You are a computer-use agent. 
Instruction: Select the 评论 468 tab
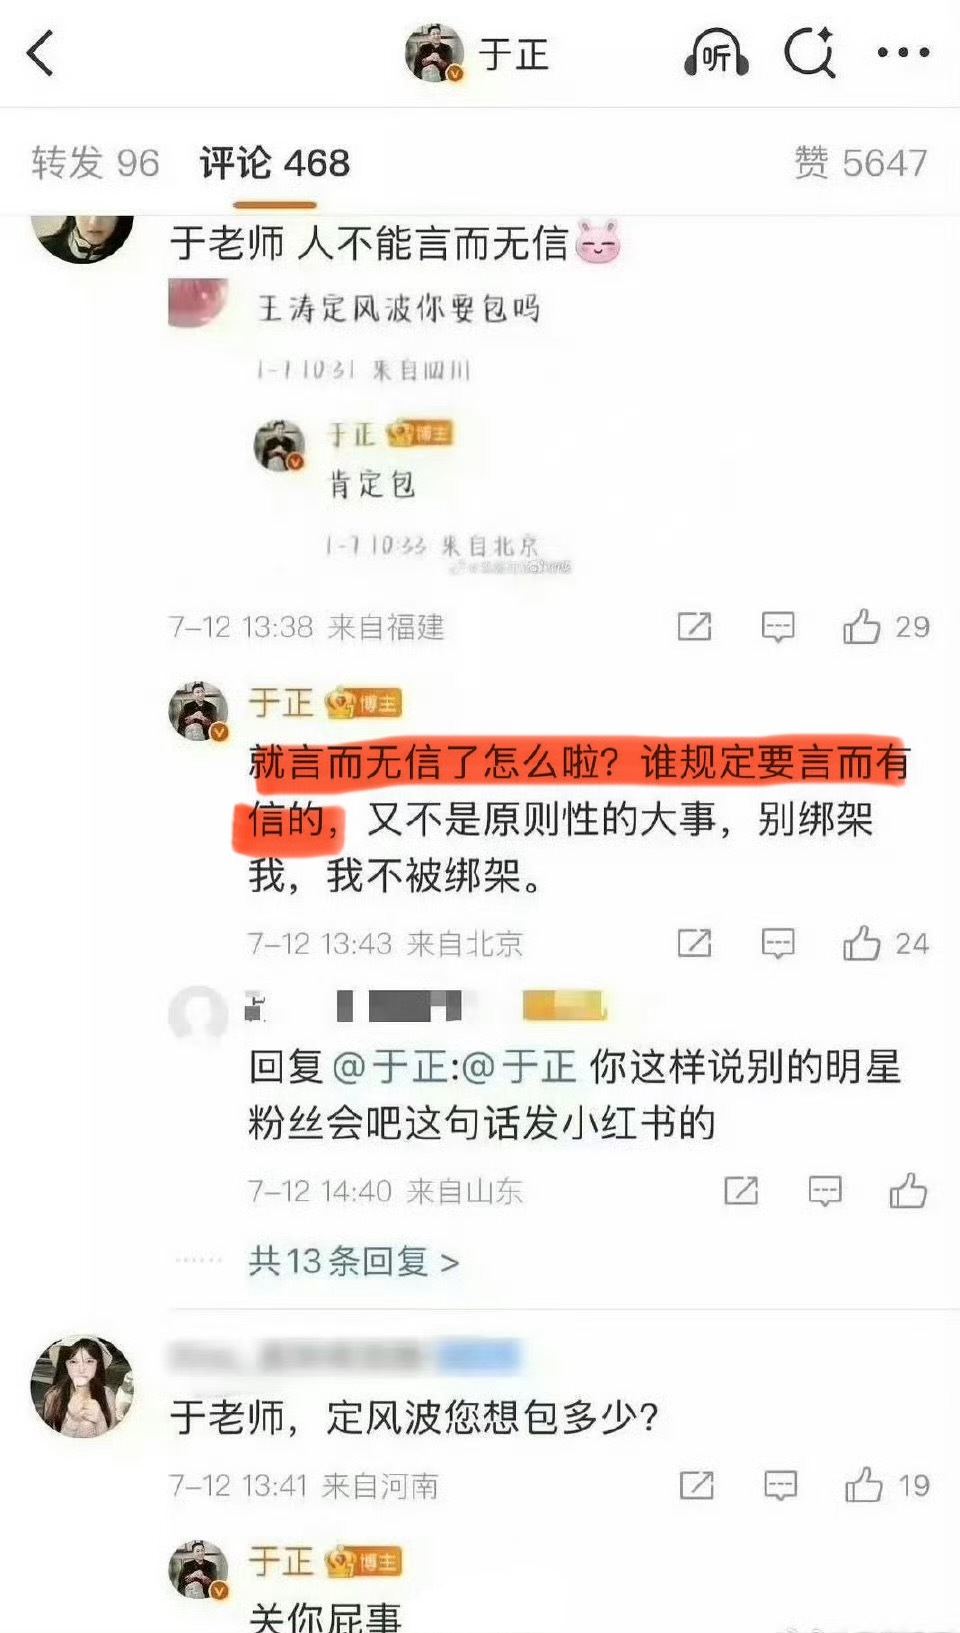(275, 162)
